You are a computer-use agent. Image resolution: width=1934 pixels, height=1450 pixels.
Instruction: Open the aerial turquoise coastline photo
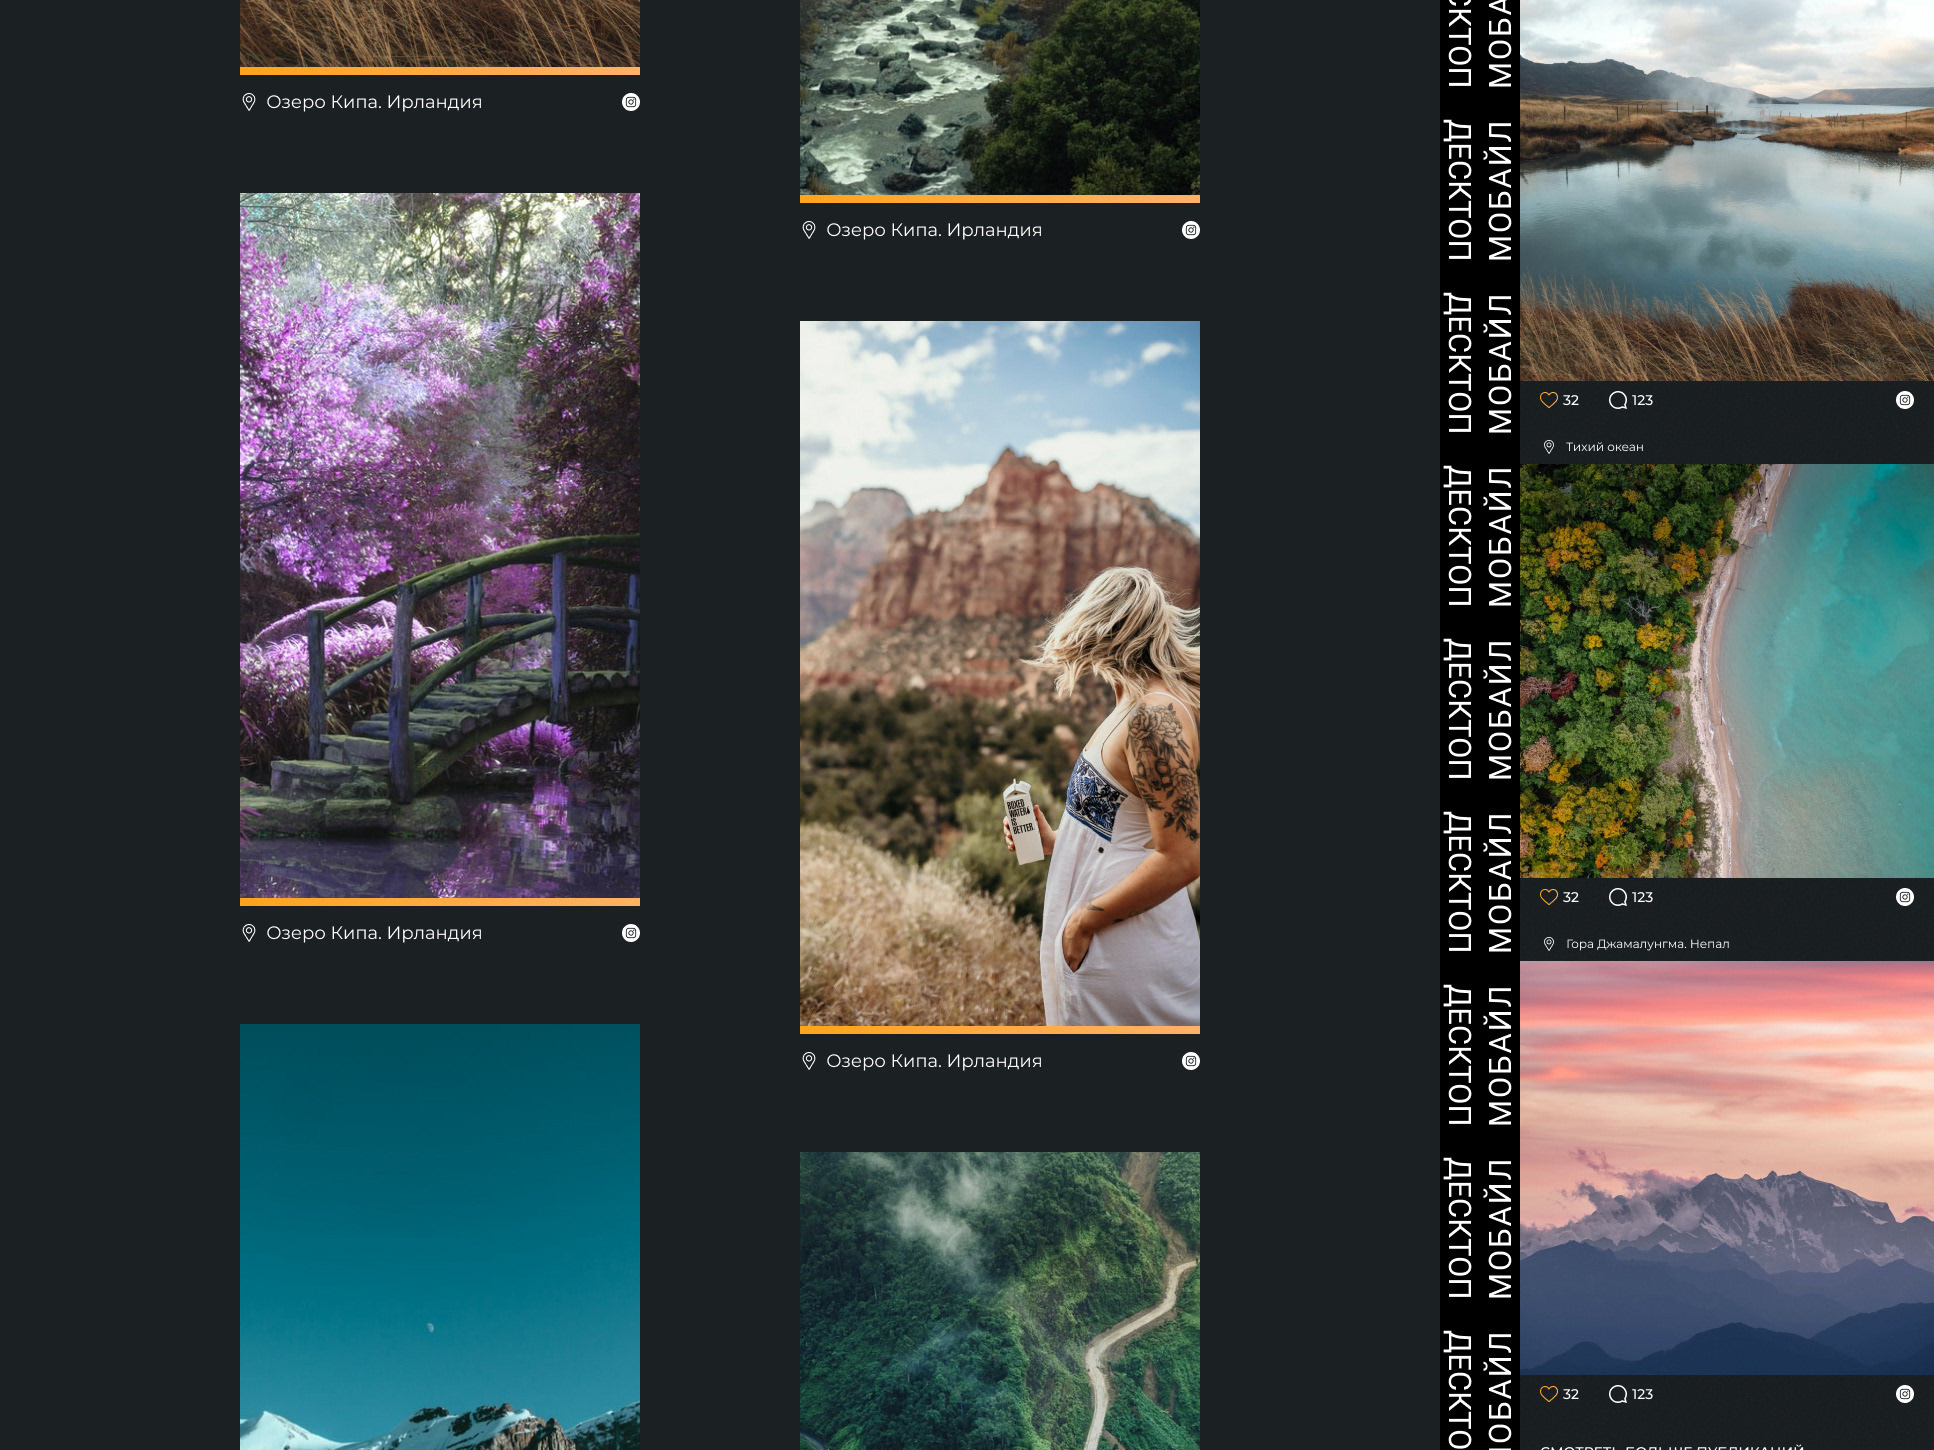pyautogui.click(x=1727, y=670)
